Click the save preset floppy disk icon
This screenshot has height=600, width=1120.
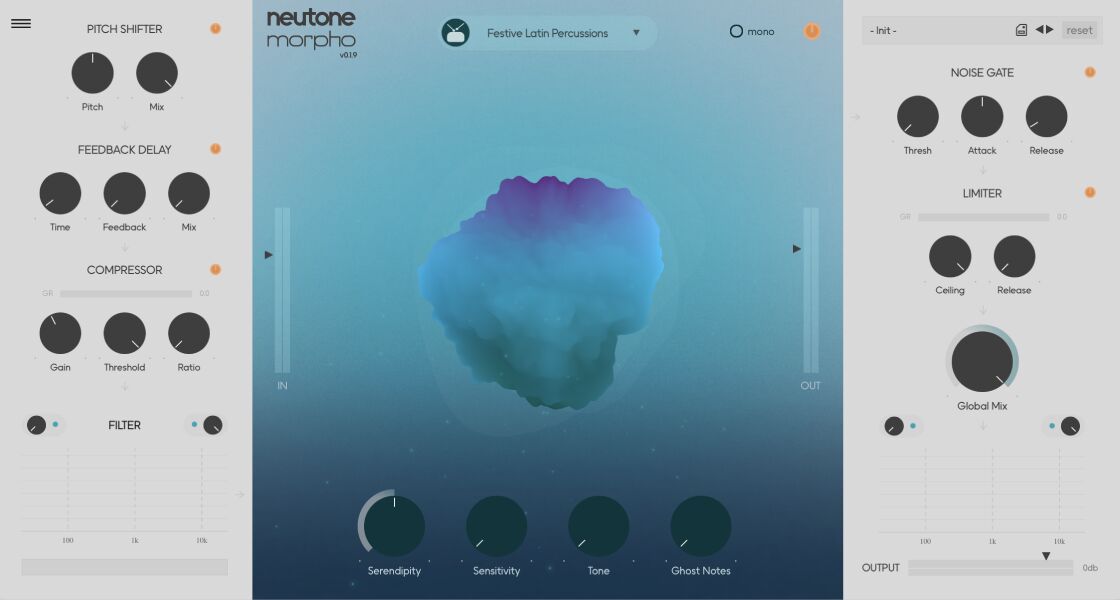pyautogui.click(x=1021, y=30)
